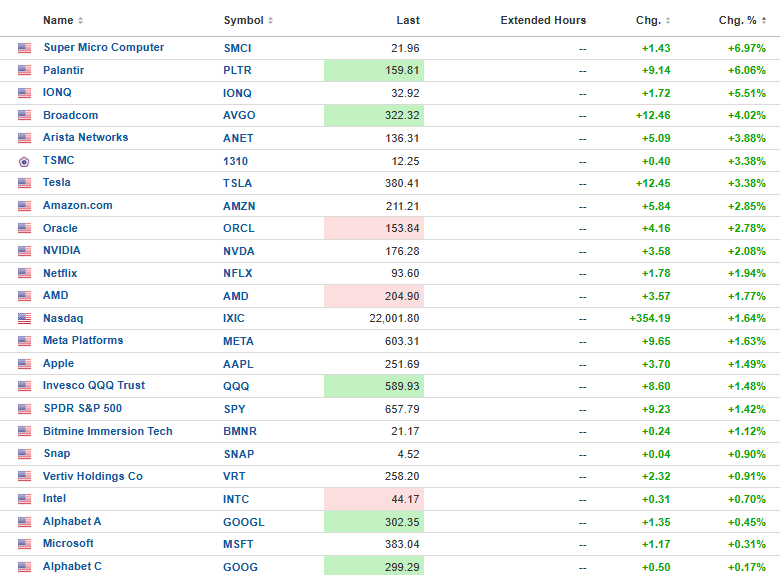
Task: Click the SPDR S&P 500 name
Action: 83,408
